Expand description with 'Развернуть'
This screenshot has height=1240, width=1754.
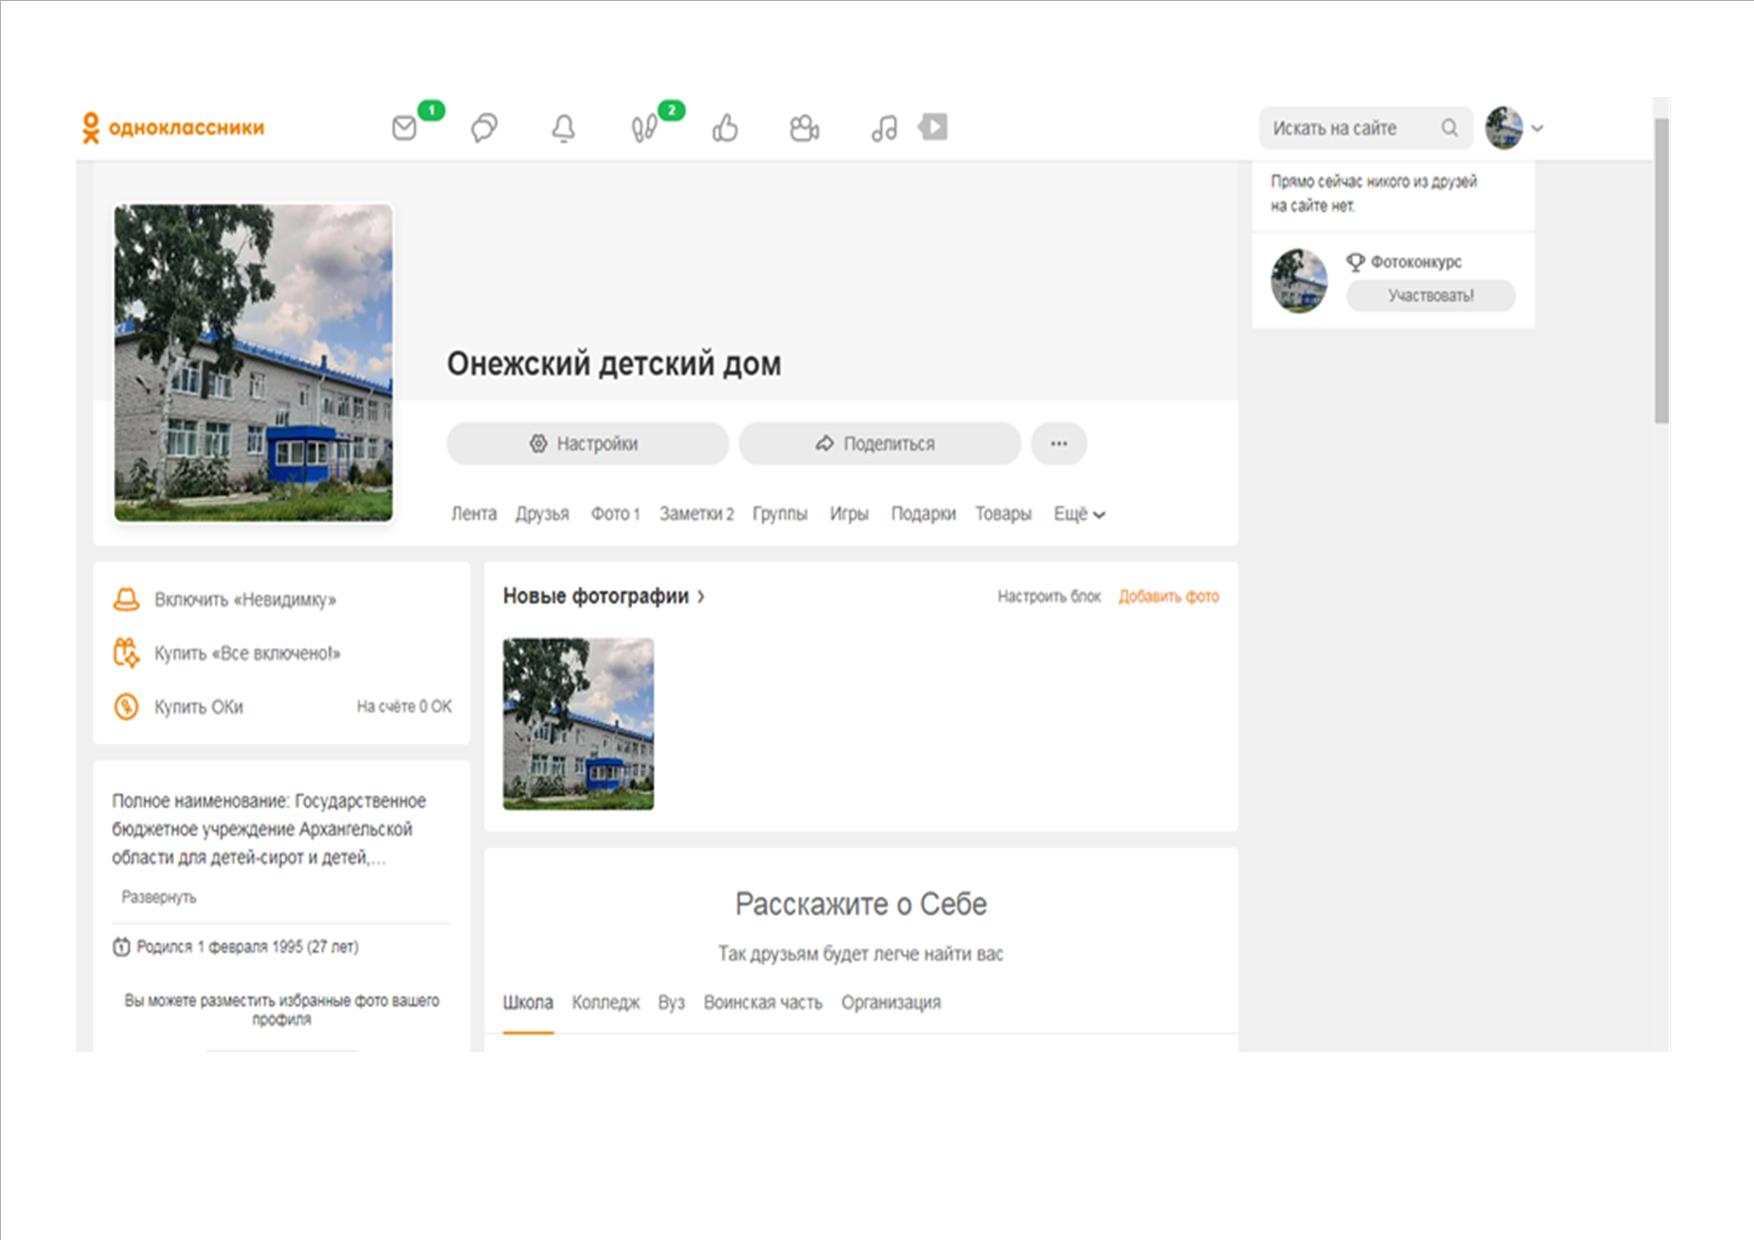click(x=159, y=897)
